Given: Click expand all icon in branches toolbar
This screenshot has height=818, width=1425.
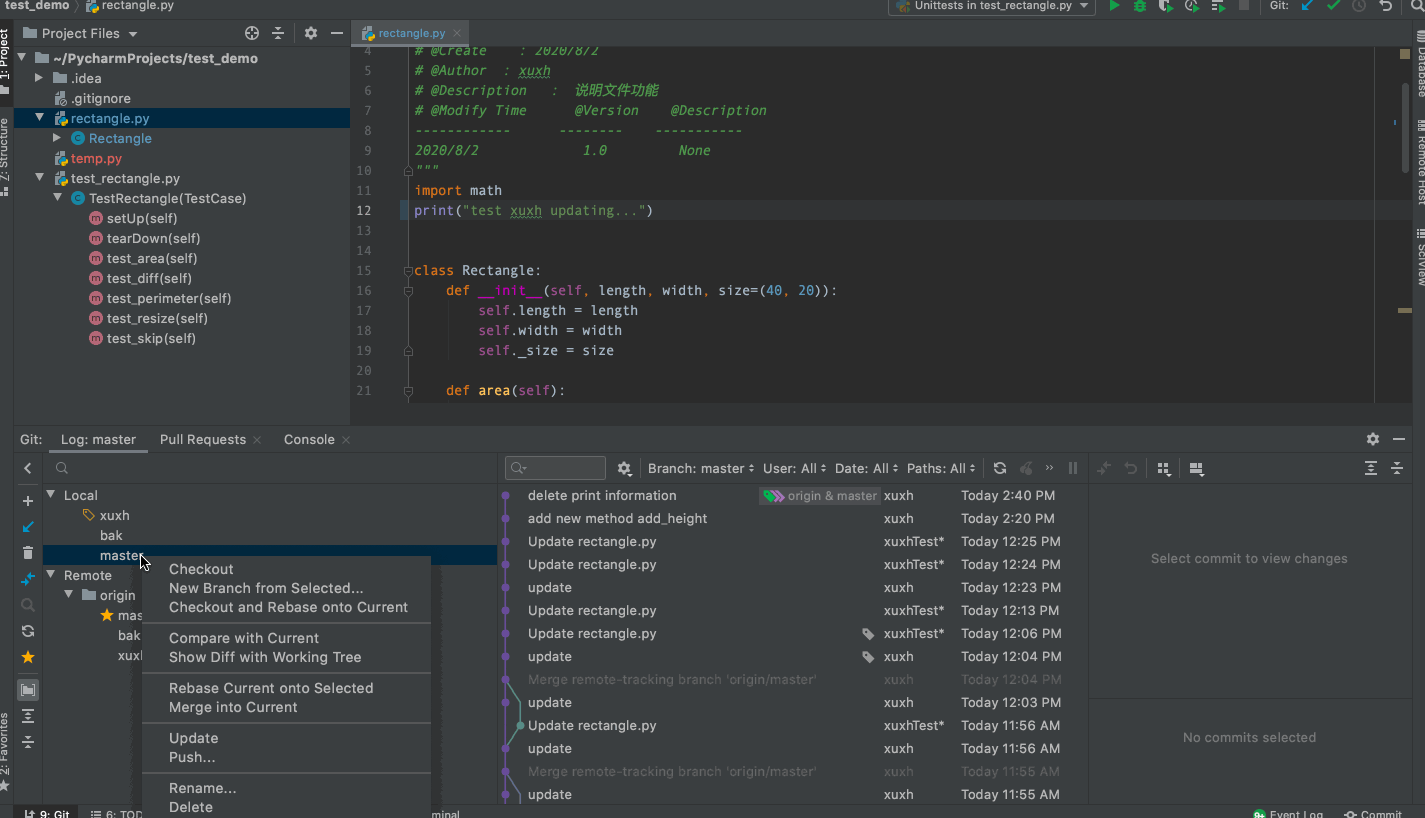Looking at the screenshot, I should [x=28, y=716].
